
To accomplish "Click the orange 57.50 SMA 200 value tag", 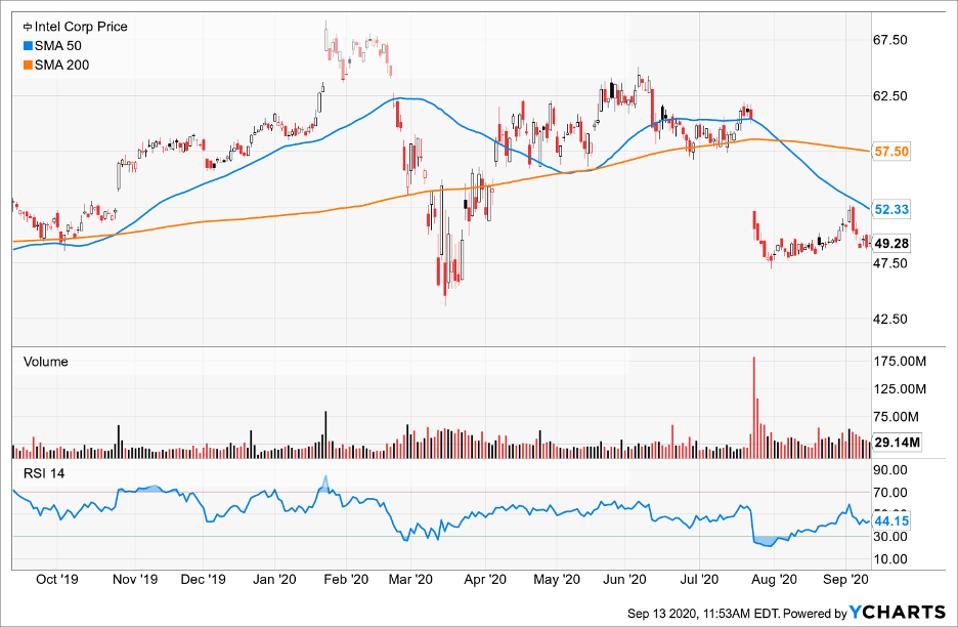I will 890,151.
